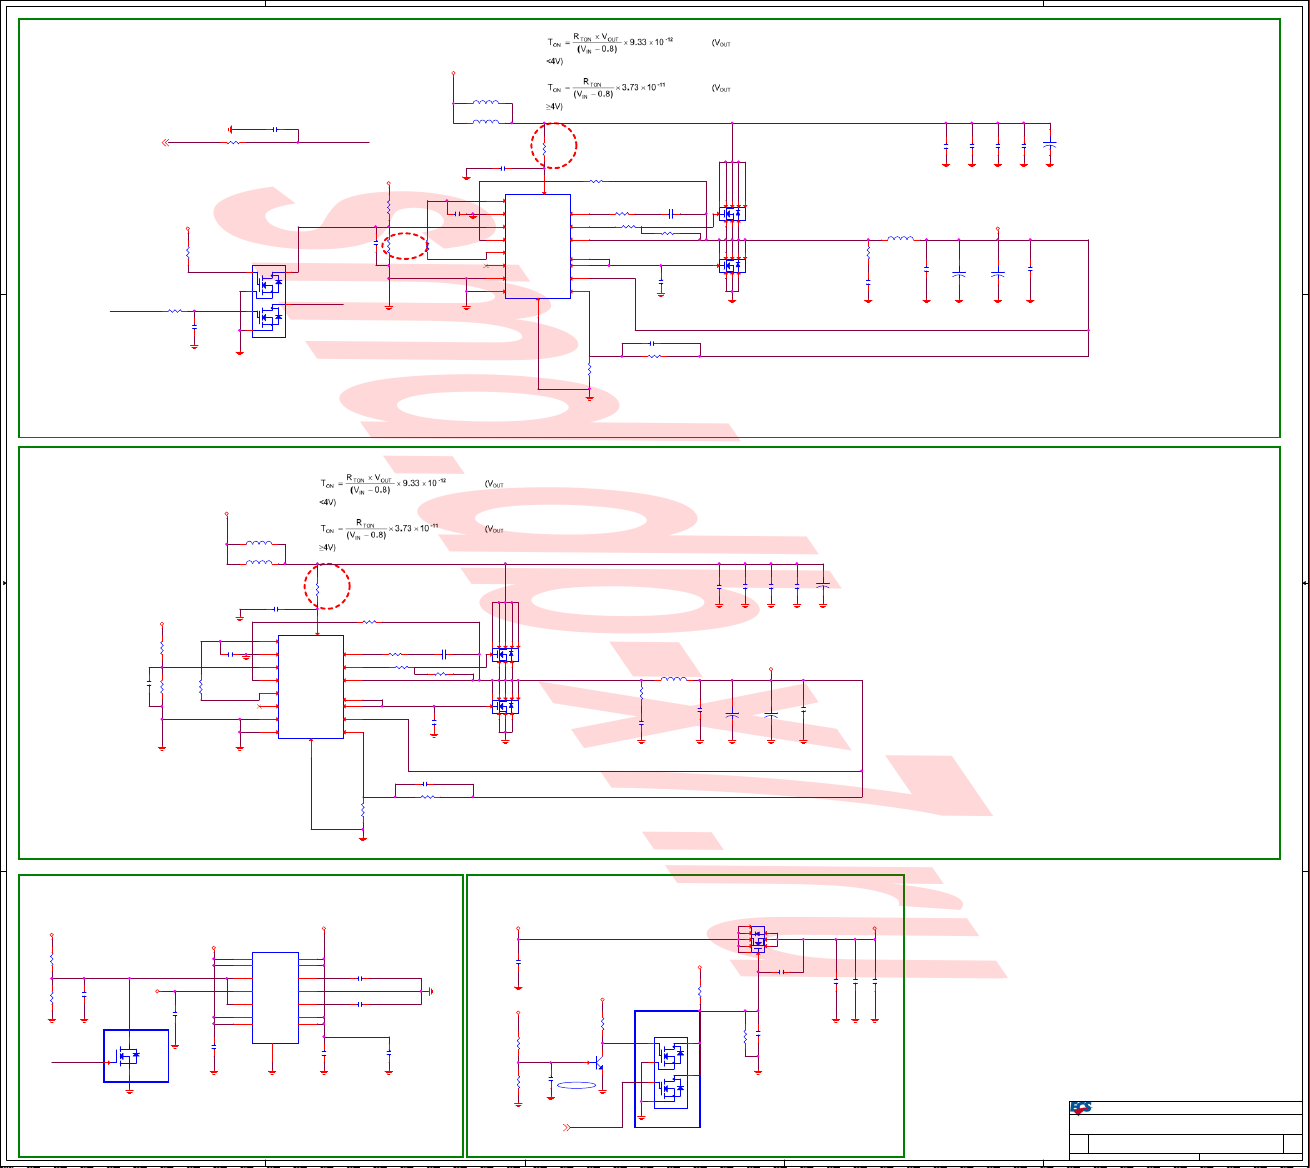1310x1168 pixels.
Task: Select the 9.33 × 10⁻¹² TON formula in the top section
Action: click(610, 41)
